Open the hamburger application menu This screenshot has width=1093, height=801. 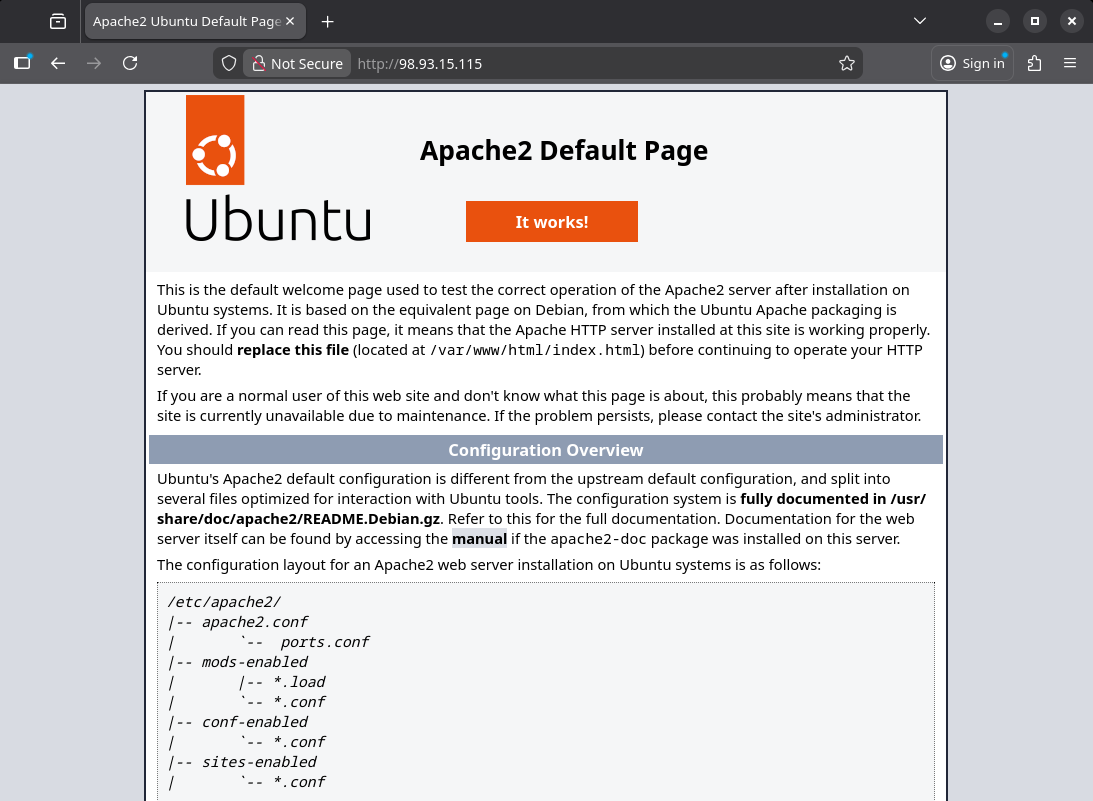(x=1069, y=62)
